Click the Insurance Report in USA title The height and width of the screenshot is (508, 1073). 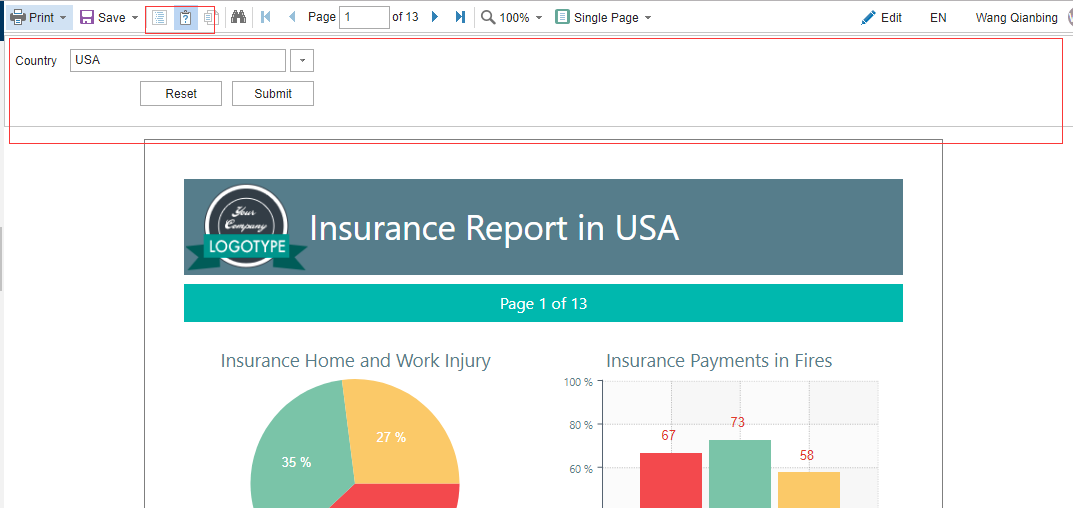click(494, 228)
